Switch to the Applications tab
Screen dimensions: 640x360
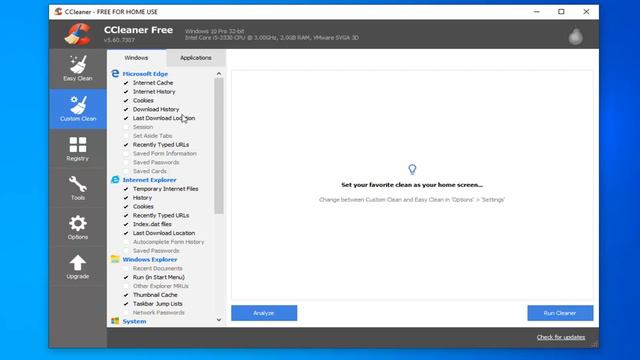(x=196, y=58)
